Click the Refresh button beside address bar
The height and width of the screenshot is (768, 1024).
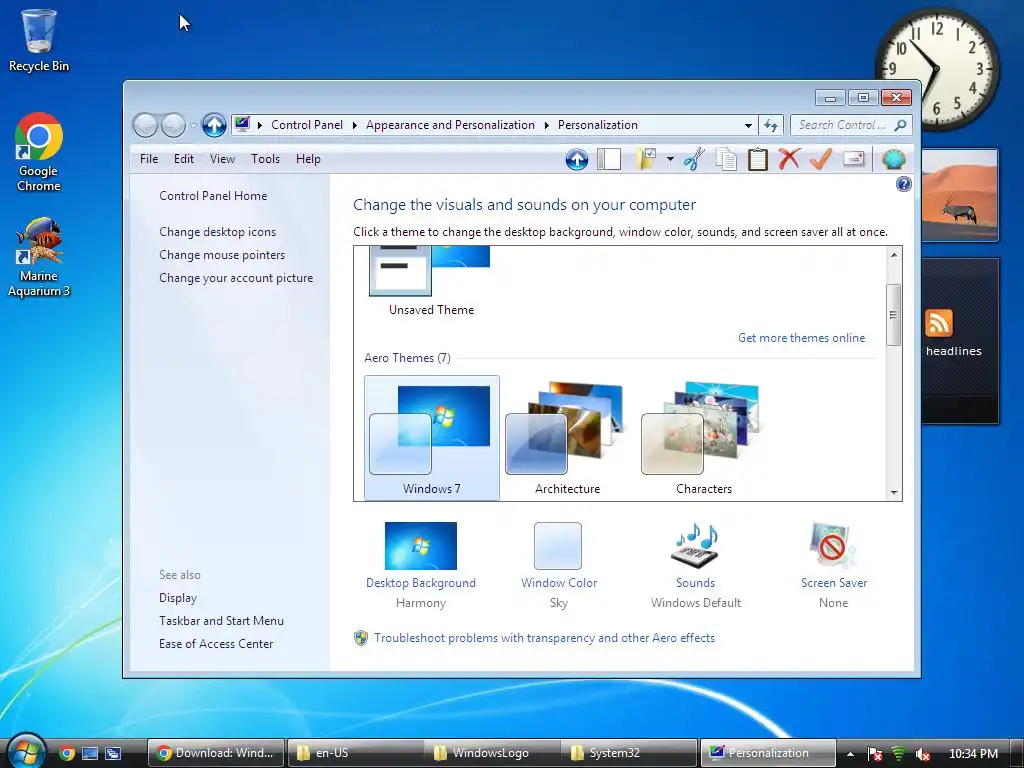pyautogui.click(x=771, y=125)
